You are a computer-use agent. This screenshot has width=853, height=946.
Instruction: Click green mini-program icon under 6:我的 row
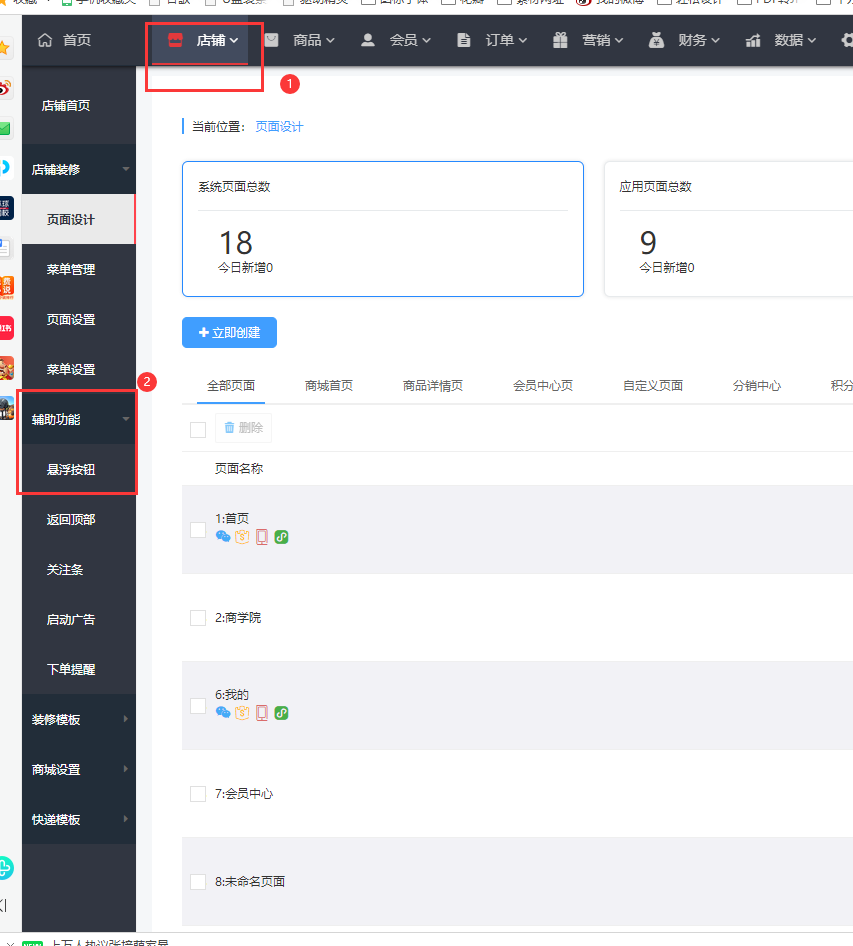click(282, 713)
